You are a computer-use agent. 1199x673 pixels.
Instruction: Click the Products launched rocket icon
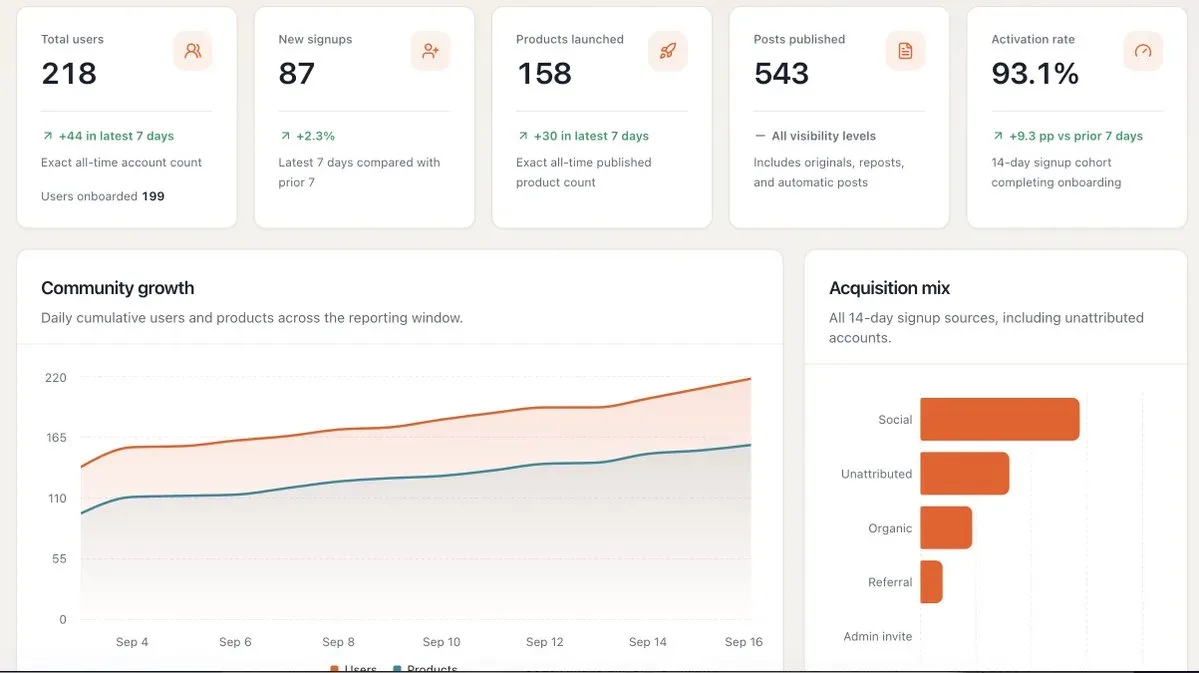pos(668,50)
